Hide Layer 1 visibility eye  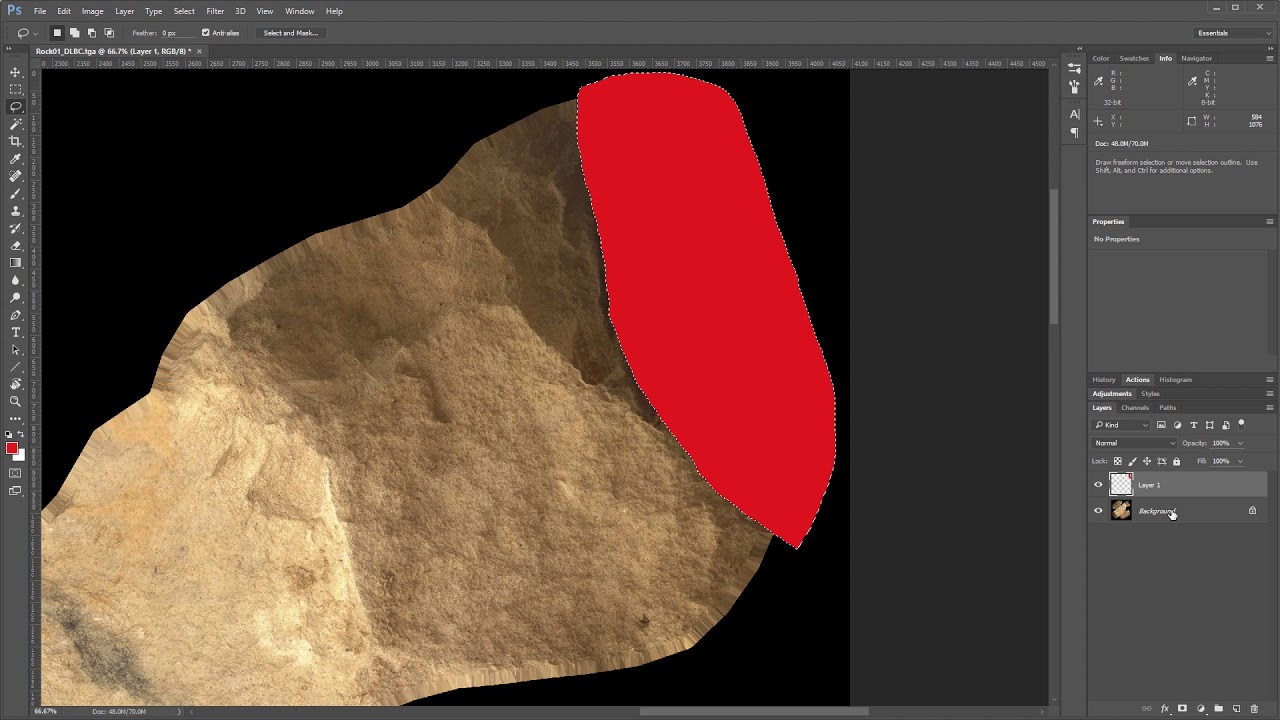pyautogui.click(x=1098, y=485)
